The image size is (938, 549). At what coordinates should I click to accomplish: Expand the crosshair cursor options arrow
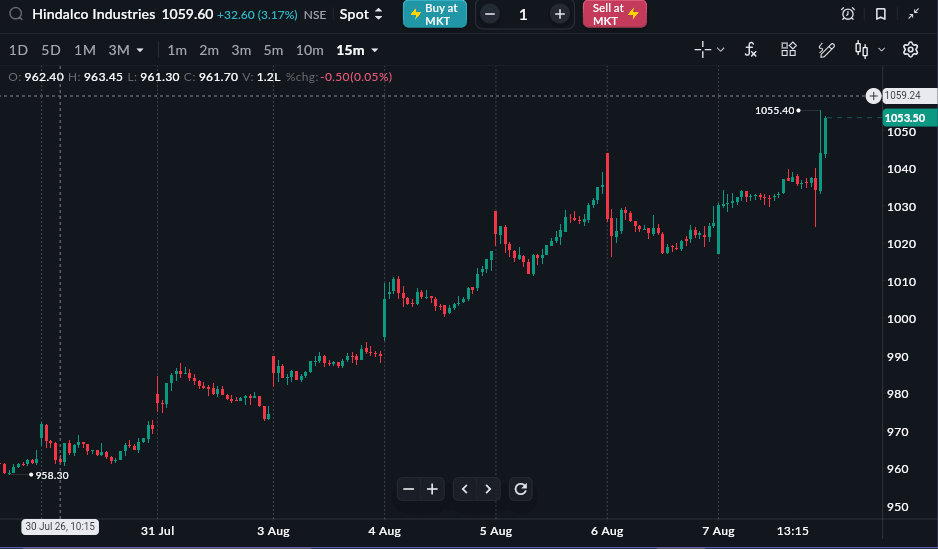click(720, 50)
